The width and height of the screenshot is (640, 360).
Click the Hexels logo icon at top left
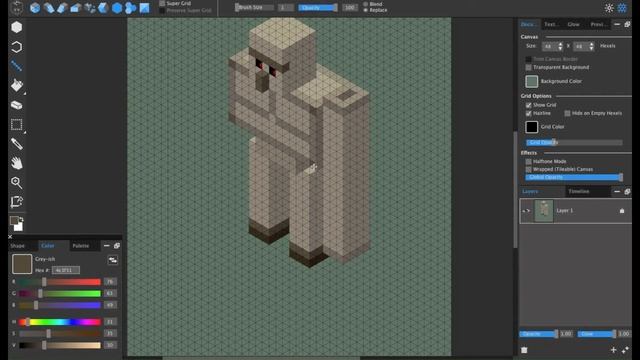[17, 8]
